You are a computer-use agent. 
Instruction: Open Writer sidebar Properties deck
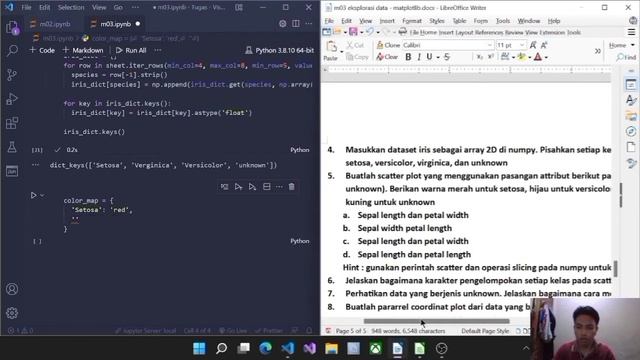tap(631, 84)
